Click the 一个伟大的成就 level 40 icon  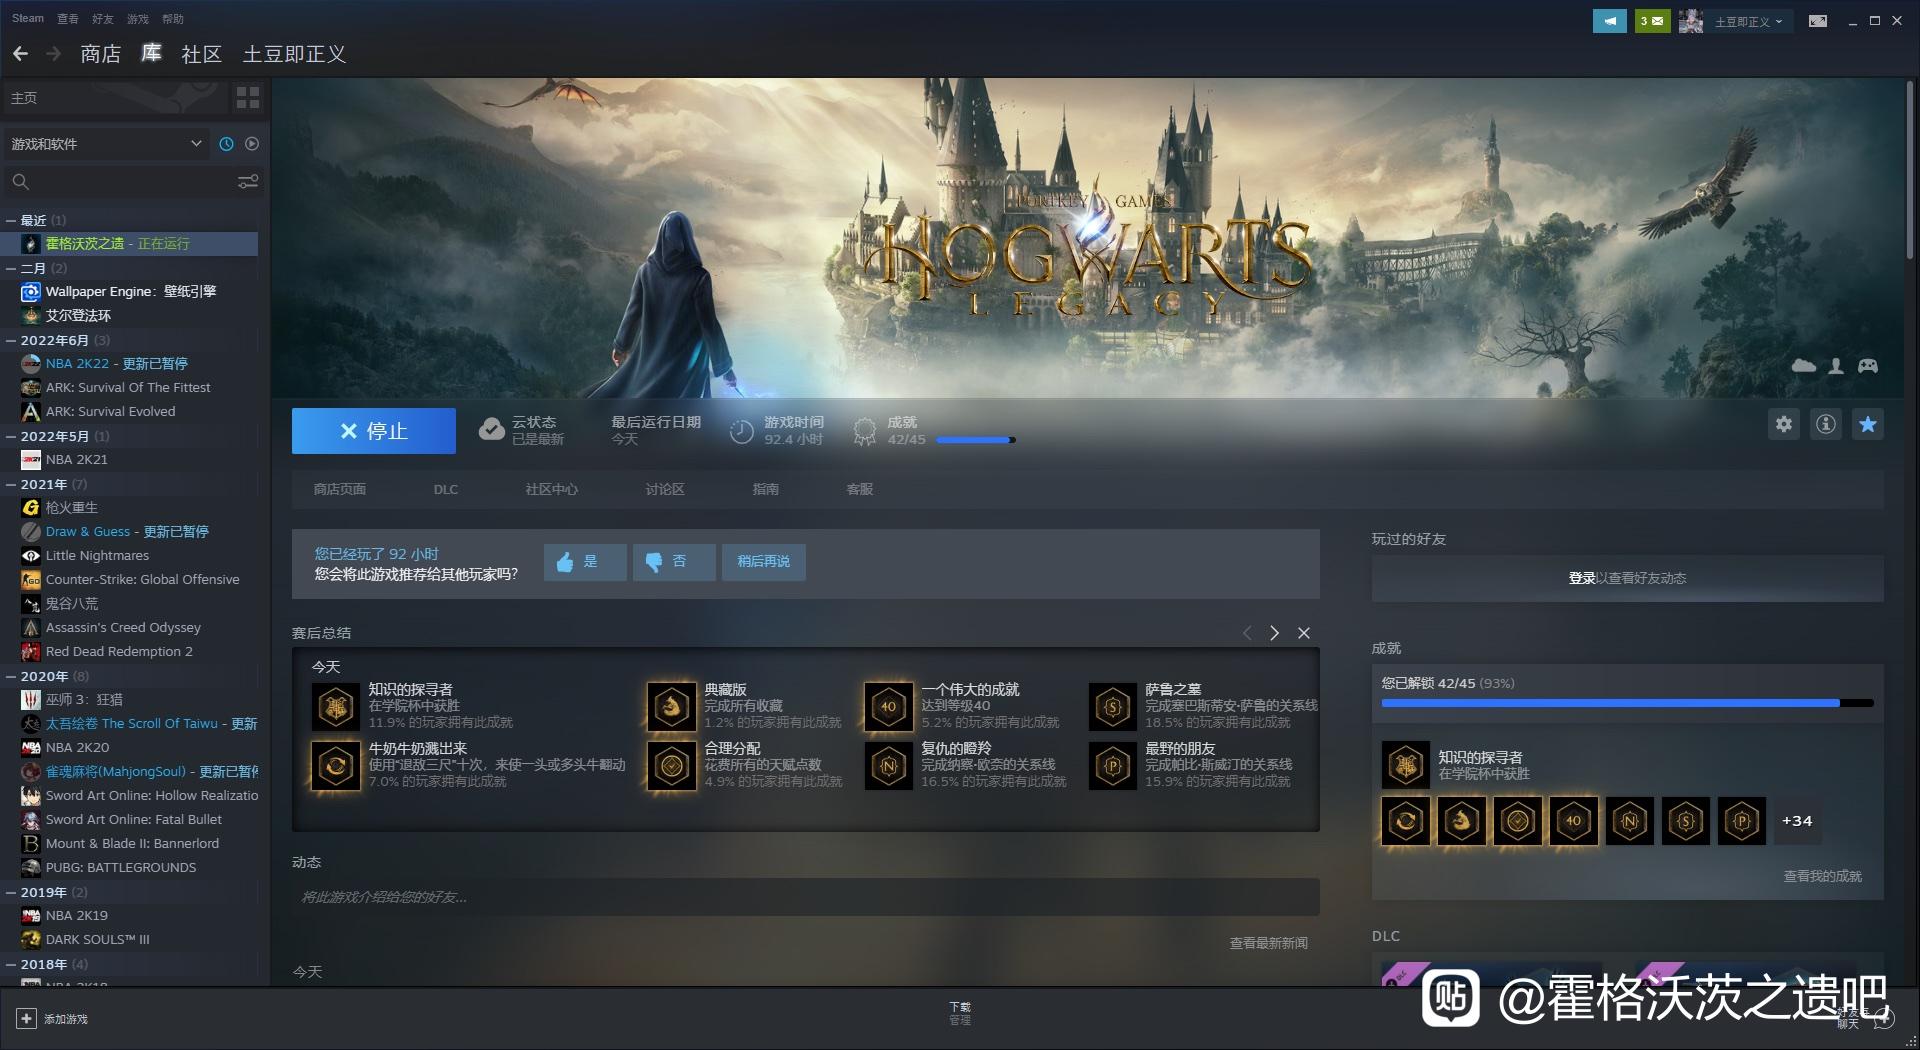(889, 707)
